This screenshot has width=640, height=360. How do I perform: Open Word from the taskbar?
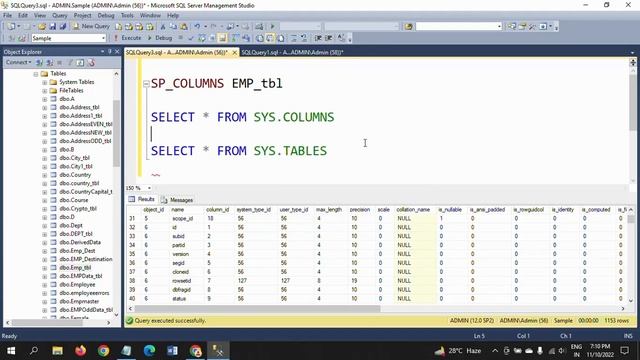click(172, 351)
